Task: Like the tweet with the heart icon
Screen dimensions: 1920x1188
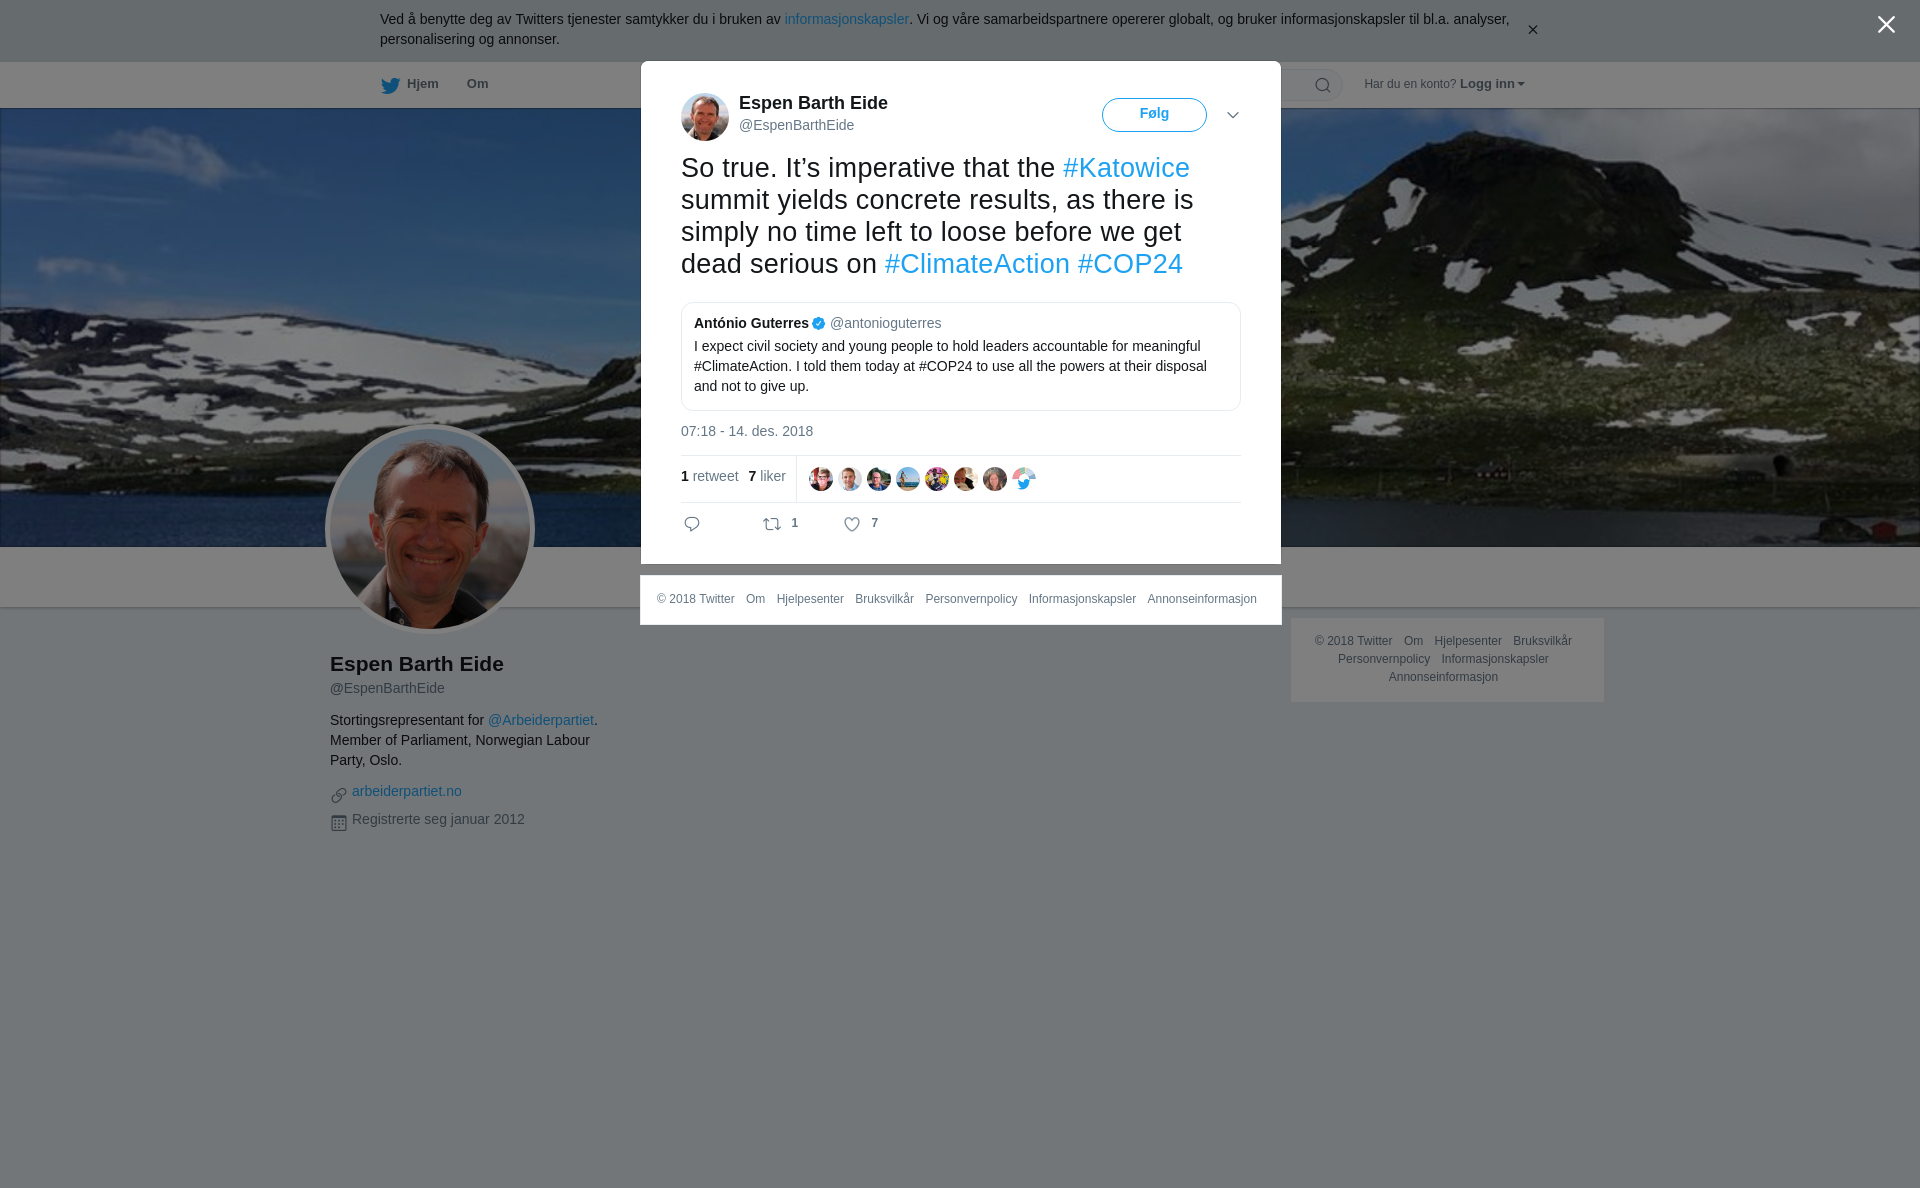Action: coord(852,524)
